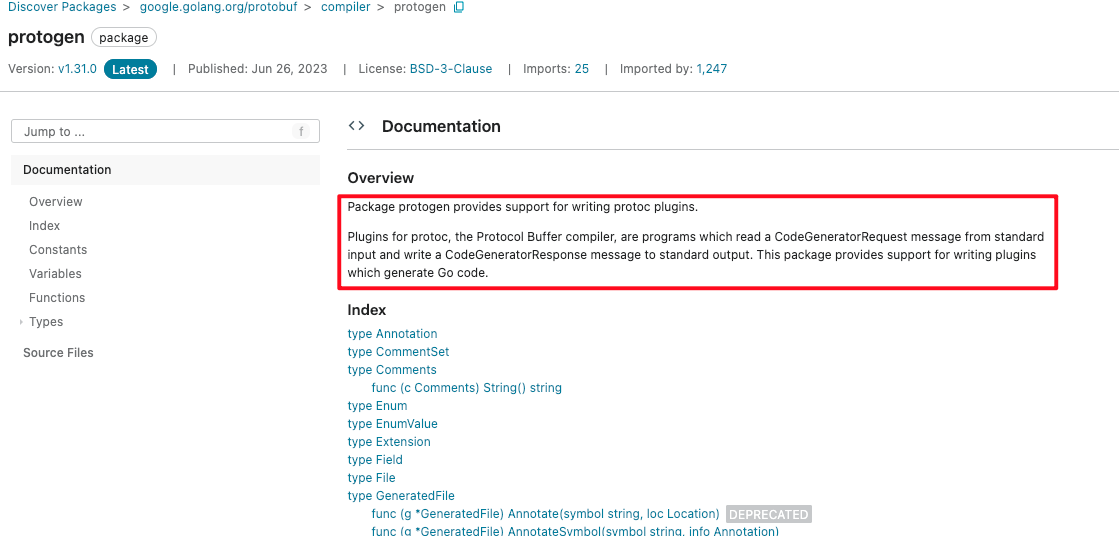Open the Comments String() function link
This screenshot has width=1119, height=536.
467,388
